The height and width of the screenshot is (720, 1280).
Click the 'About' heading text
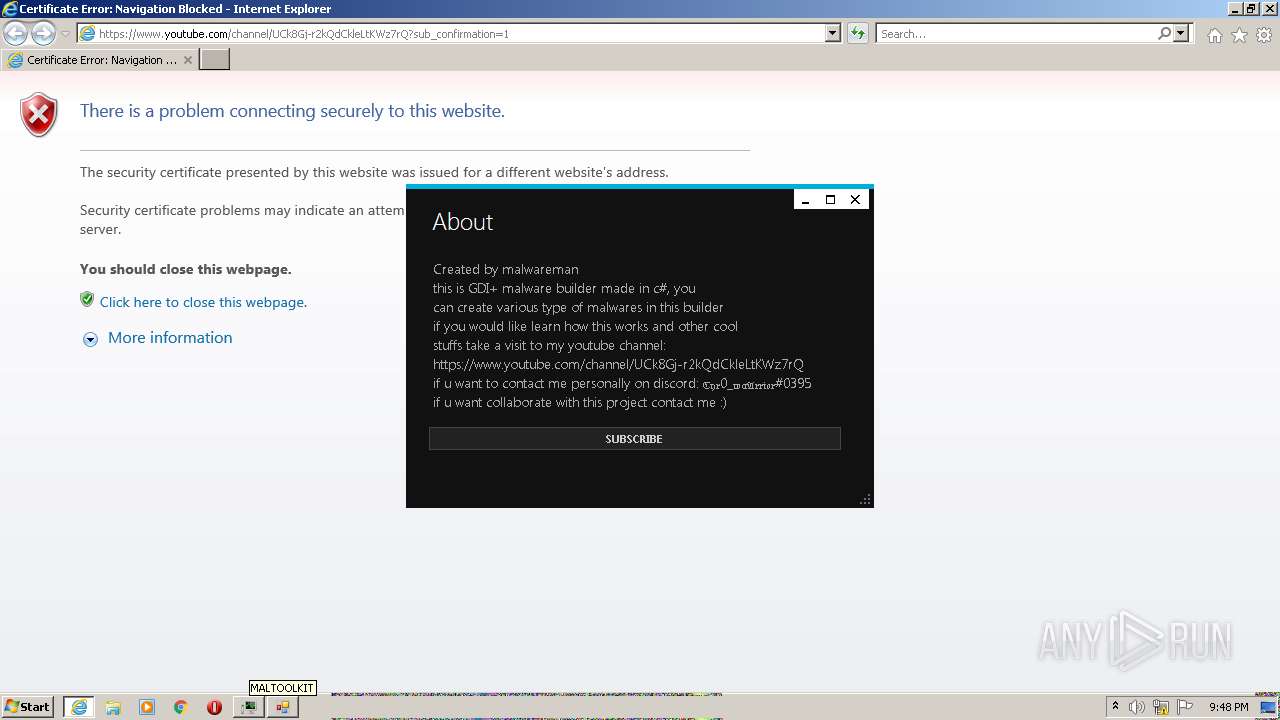pyautogui.click(x=463, y=222)
